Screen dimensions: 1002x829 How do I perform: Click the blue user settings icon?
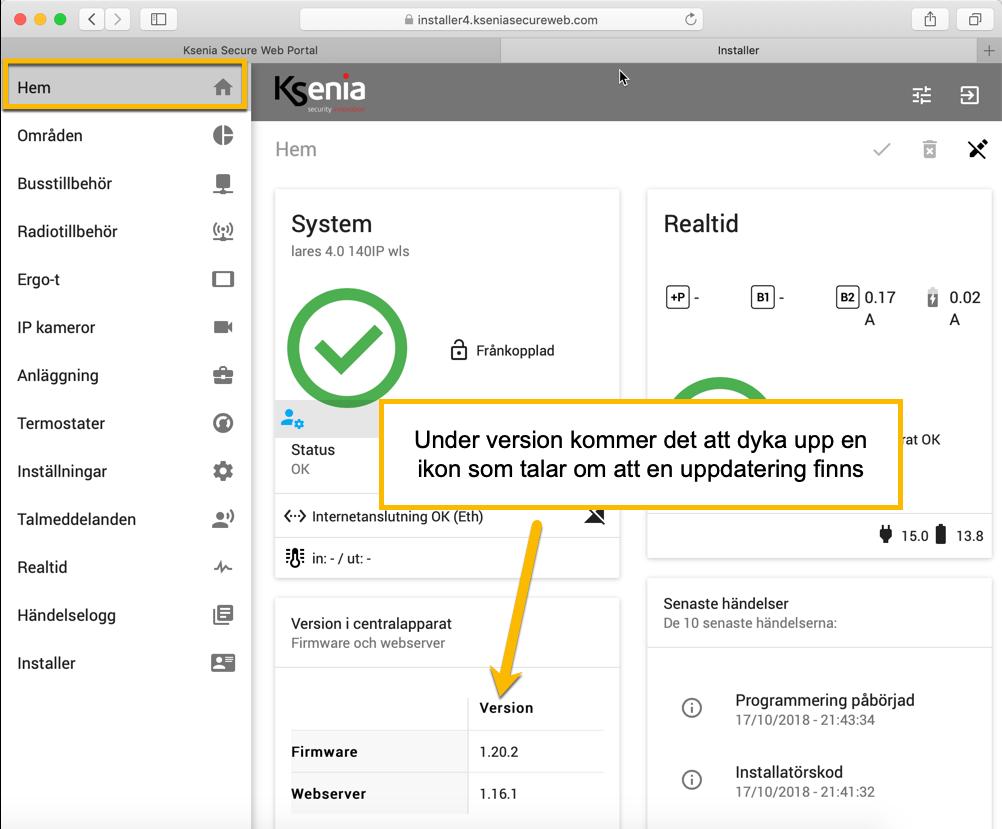pyautogui.click(x=293, y=419)
